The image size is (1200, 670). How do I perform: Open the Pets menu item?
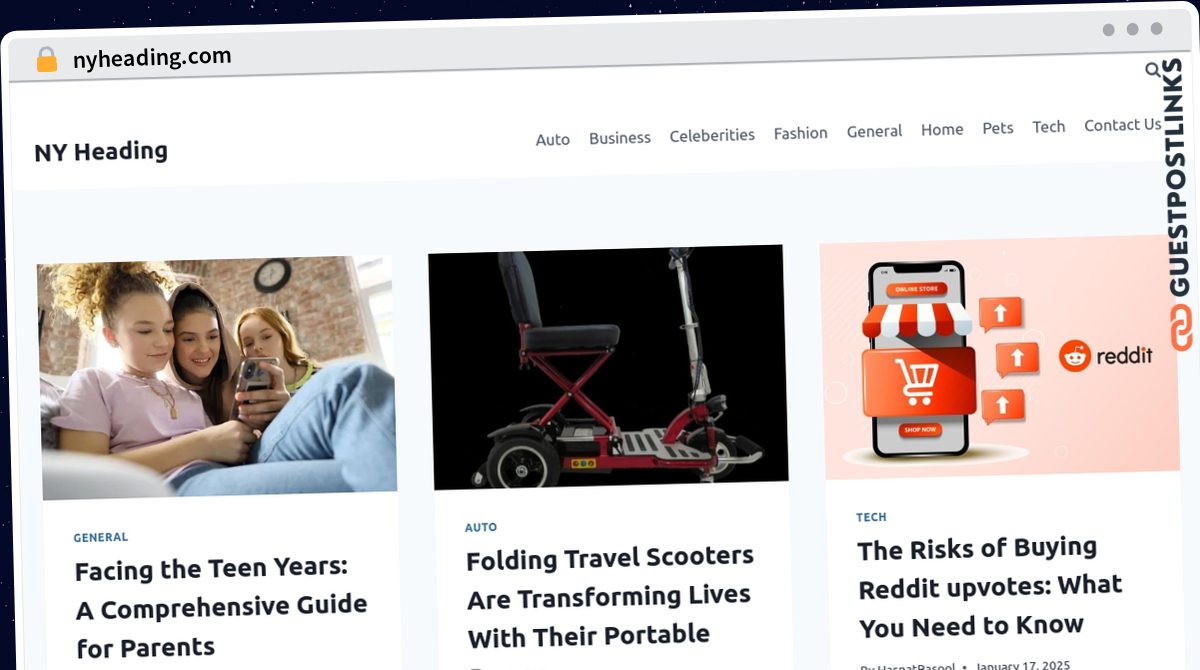click(x=998, y=128)
